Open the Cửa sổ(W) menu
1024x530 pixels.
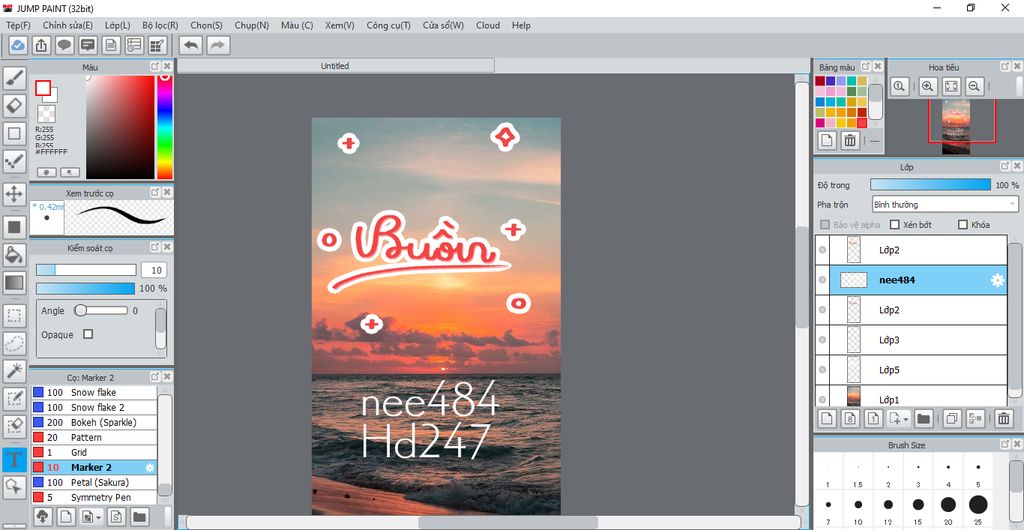point(443,25)
